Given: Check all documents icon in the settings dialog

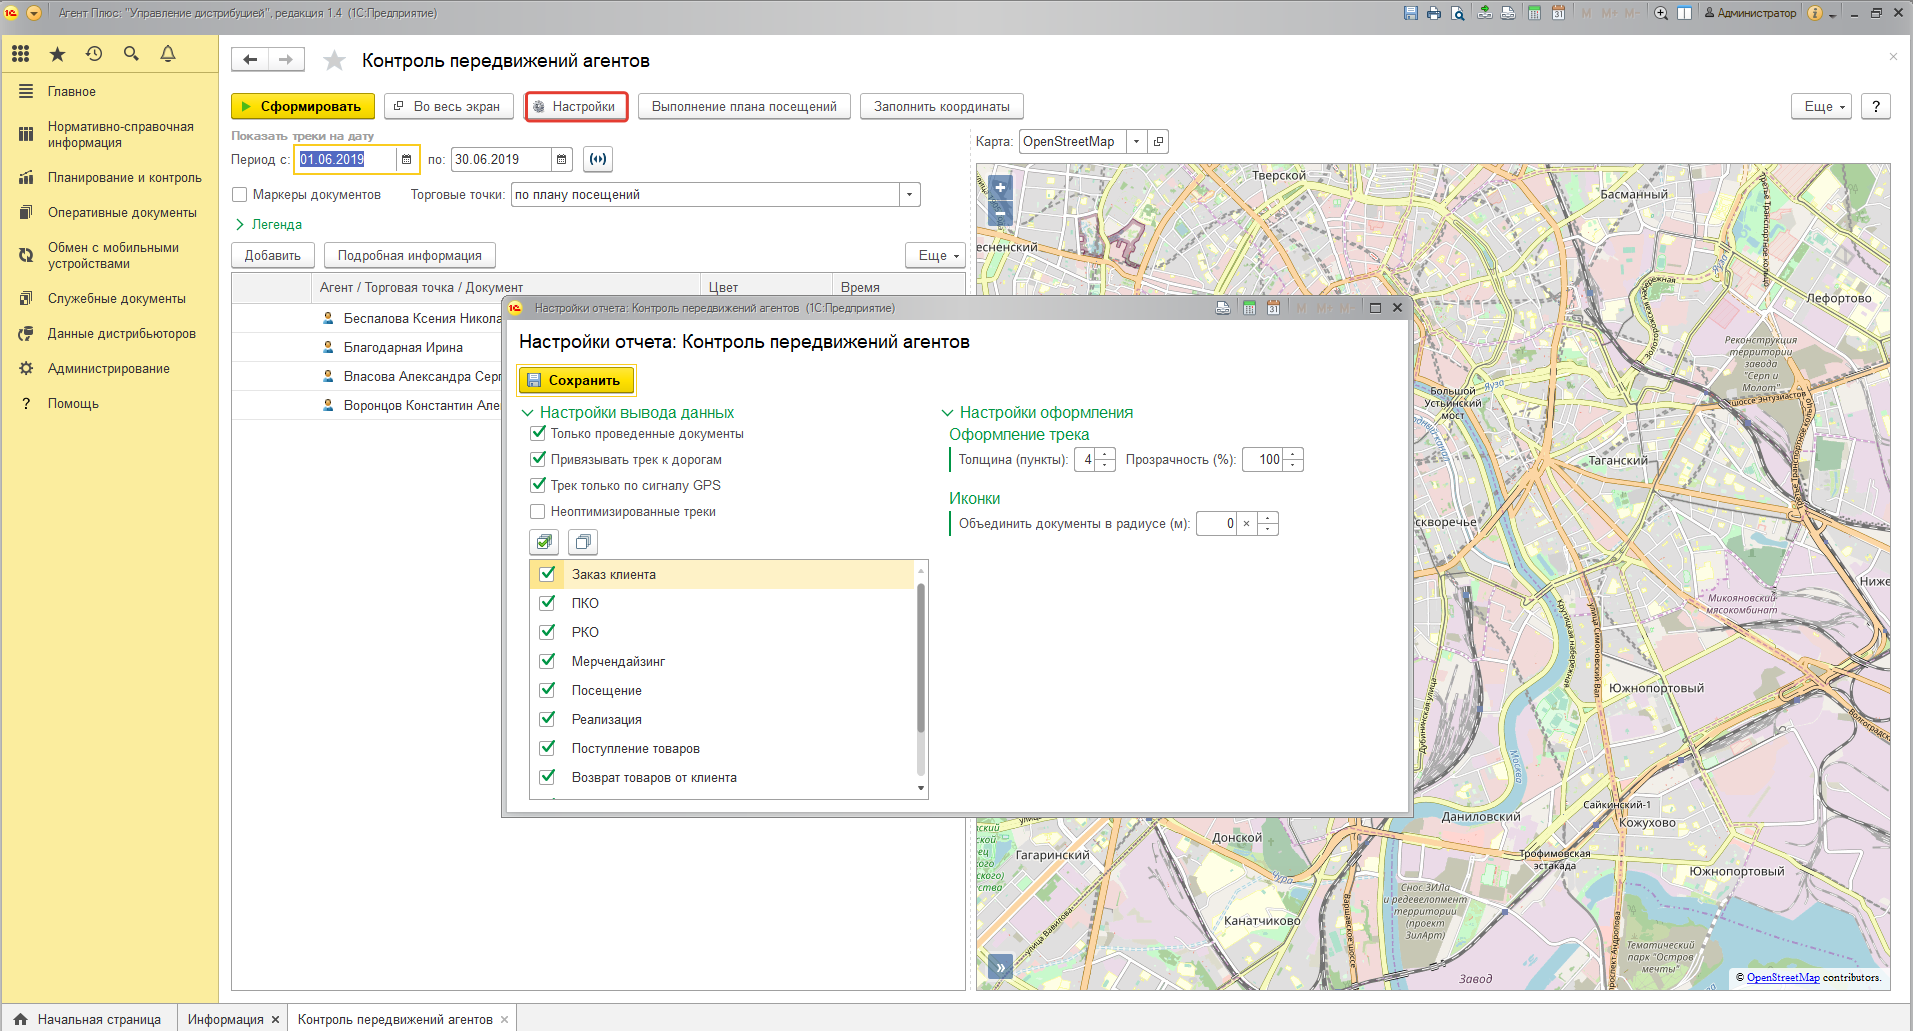Looking at the screenshot, I should point(544,542).
